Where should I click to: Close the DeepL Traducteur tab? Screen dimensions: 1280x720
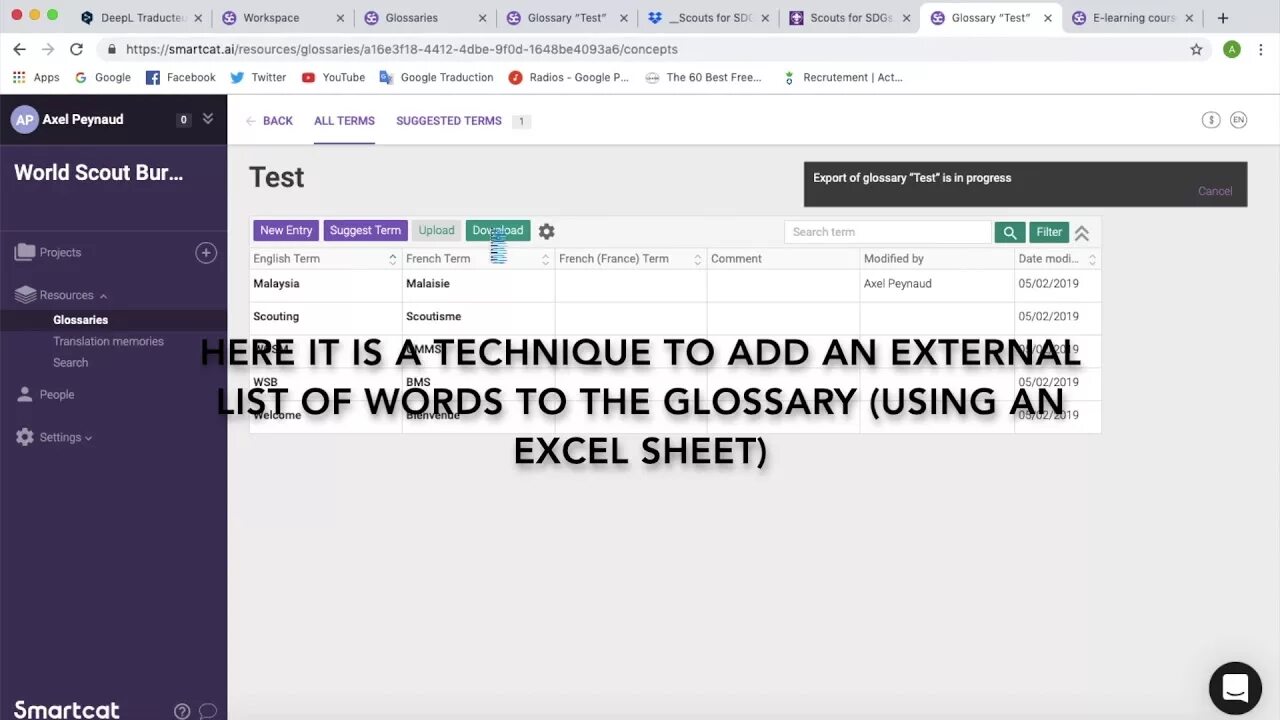click(197, 18)
